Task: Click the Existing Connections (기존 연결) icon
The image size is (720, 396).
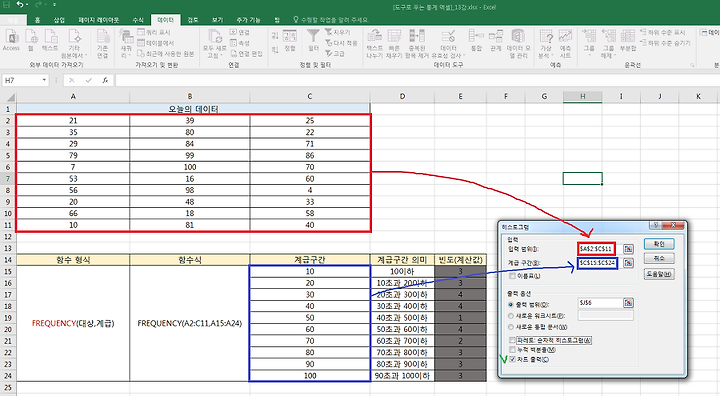Action: point(102,43)
